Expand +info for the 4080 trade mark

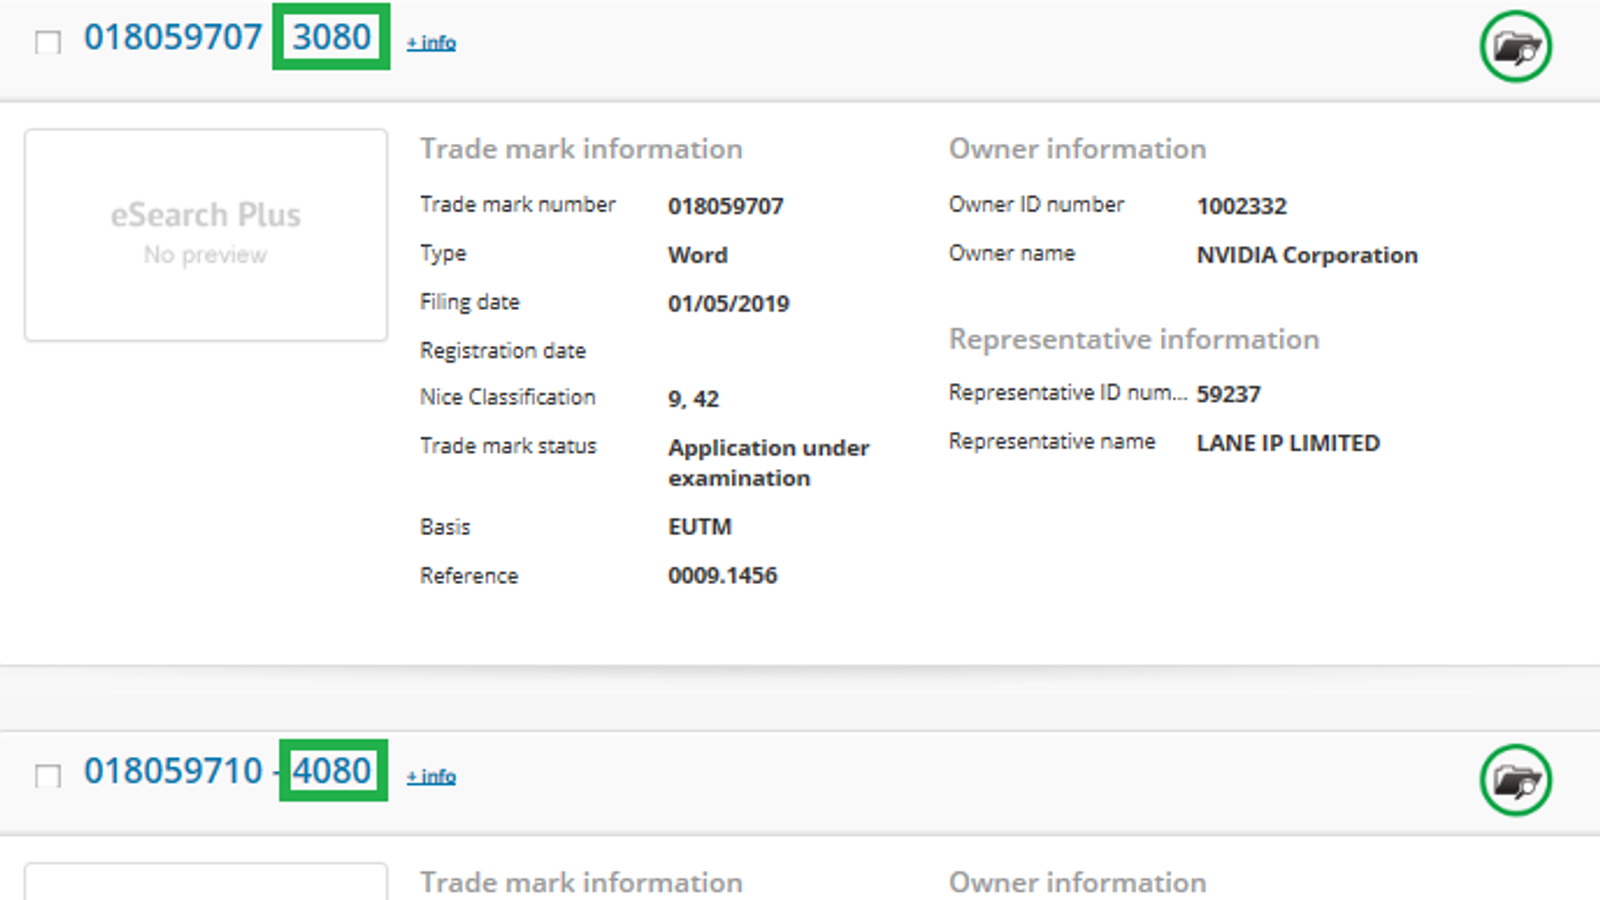click(431, 777)
